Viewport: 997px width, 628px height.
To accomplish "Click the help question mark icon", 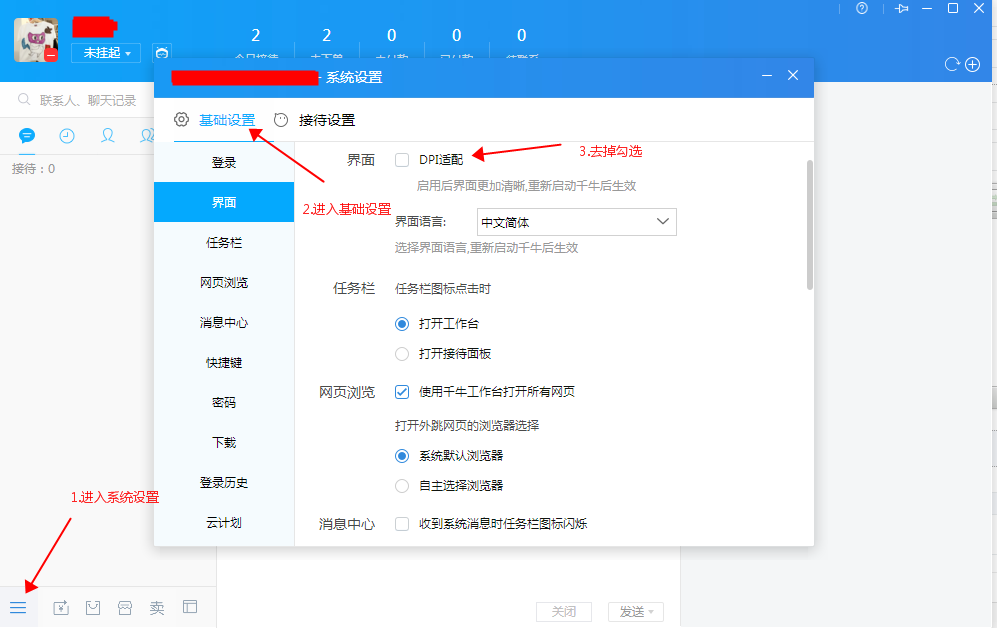I will (862, 8).
